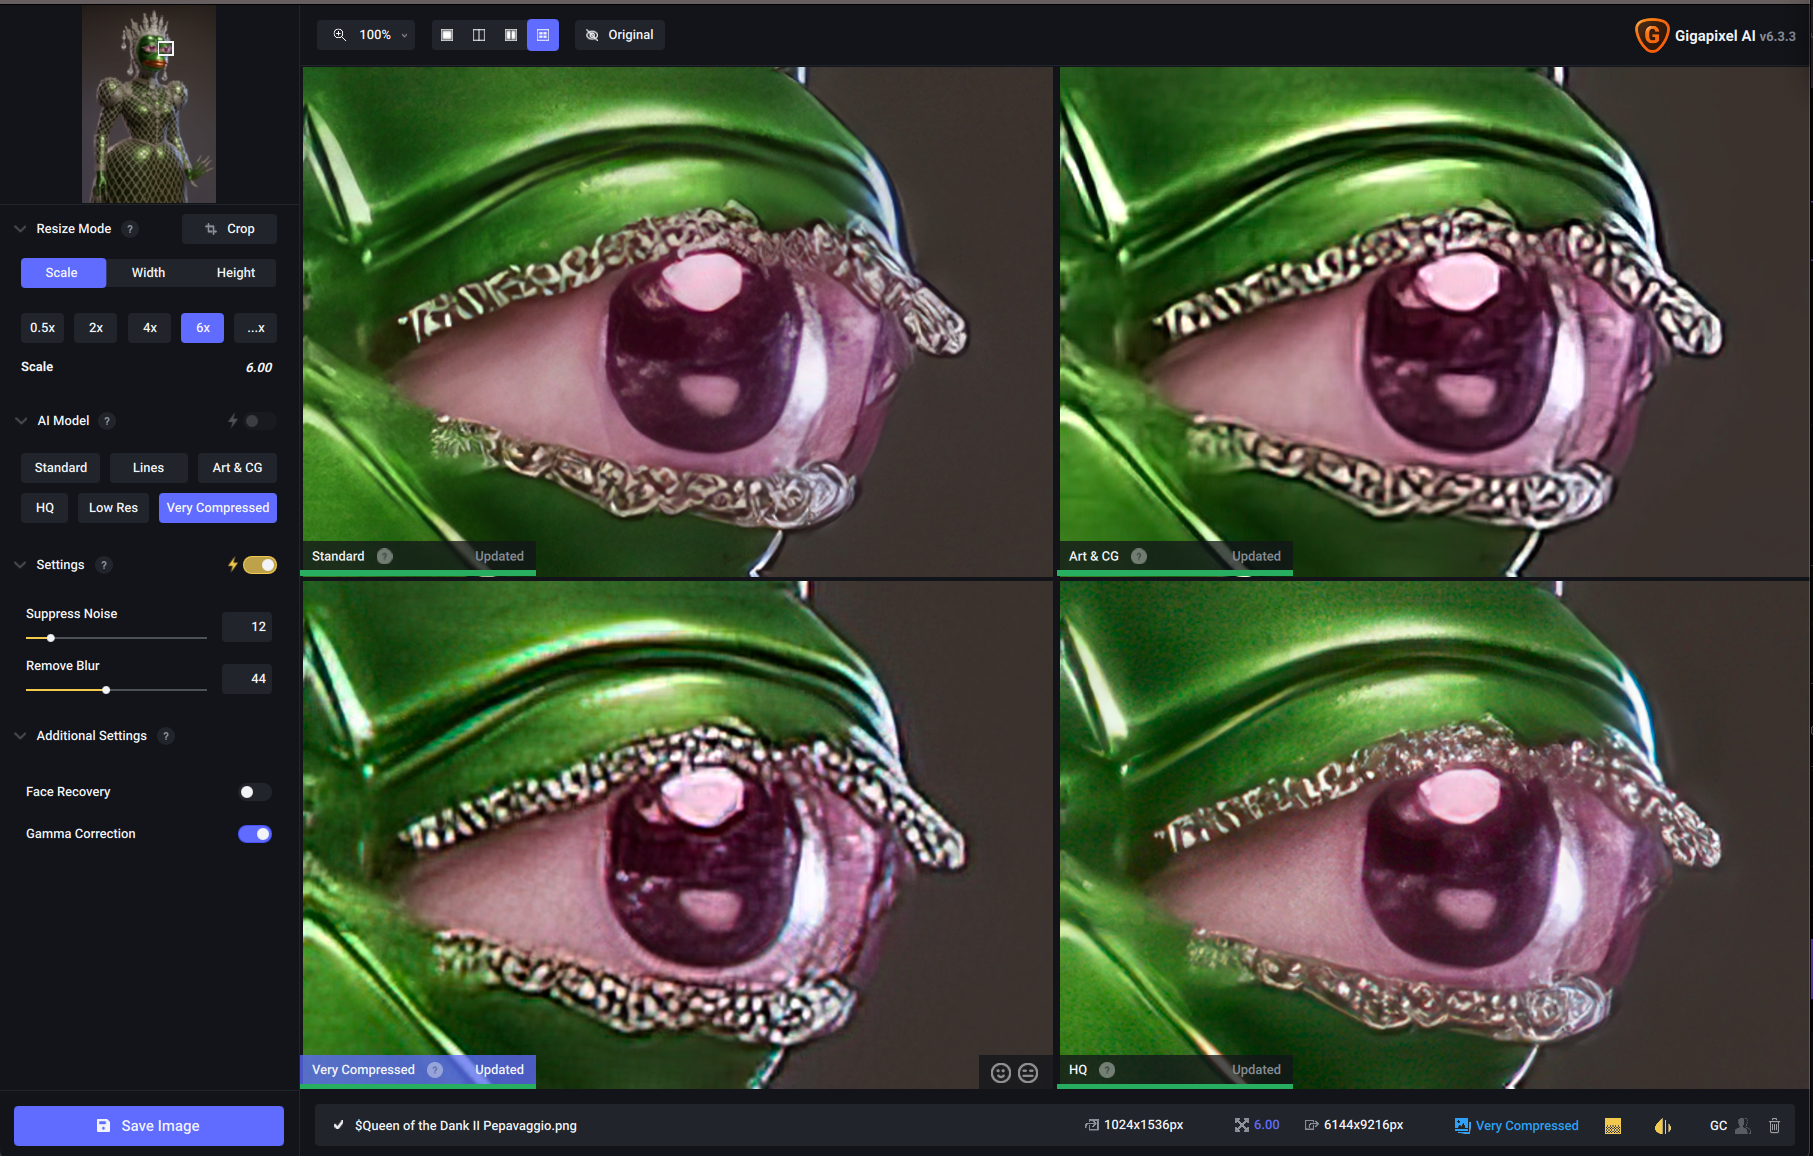The height and width of the screenshot is (1156, 1813).
Task: Click help icon next to Art & CG label
Action: [x=1139, y=556]
